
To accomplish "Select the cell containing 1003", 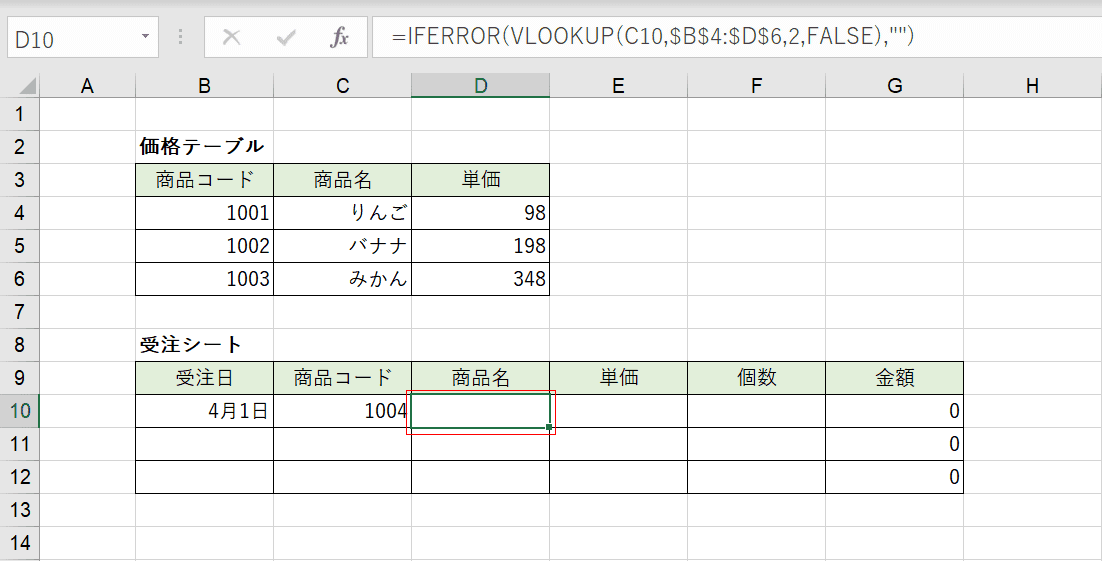I will point(204,278).
